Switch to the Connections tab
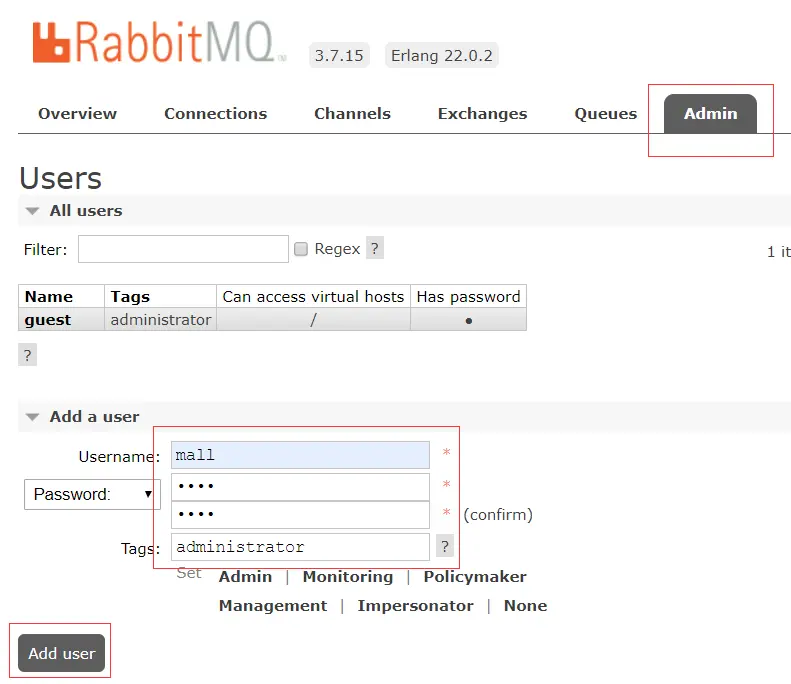The width and height of the screenshot is (791, 684). click(215, 113)
